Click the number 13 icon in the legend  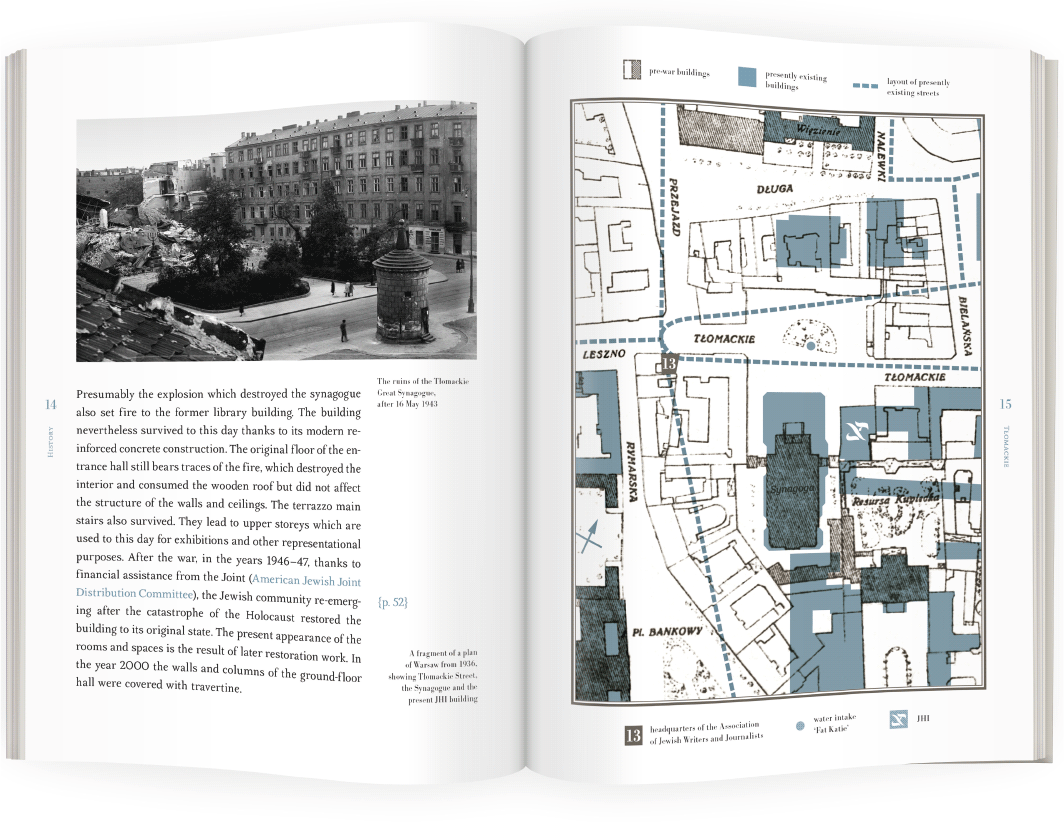(632, 735)
